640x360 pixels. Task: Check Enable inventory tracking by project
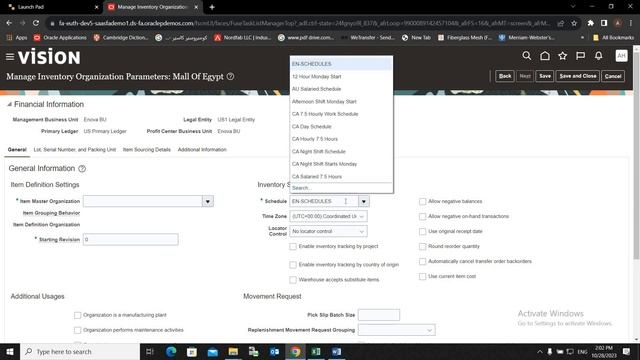point(293,247)
